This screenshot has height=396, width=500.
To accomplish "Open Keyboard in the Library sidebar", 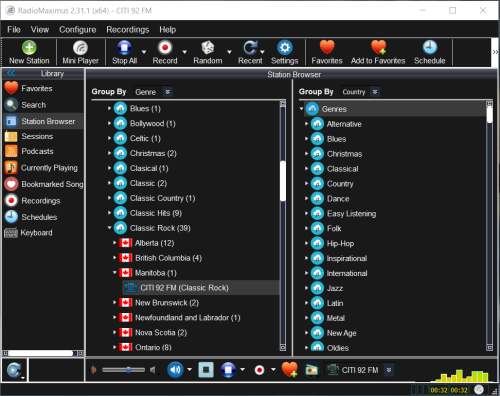I will click(x=43, y=233).
